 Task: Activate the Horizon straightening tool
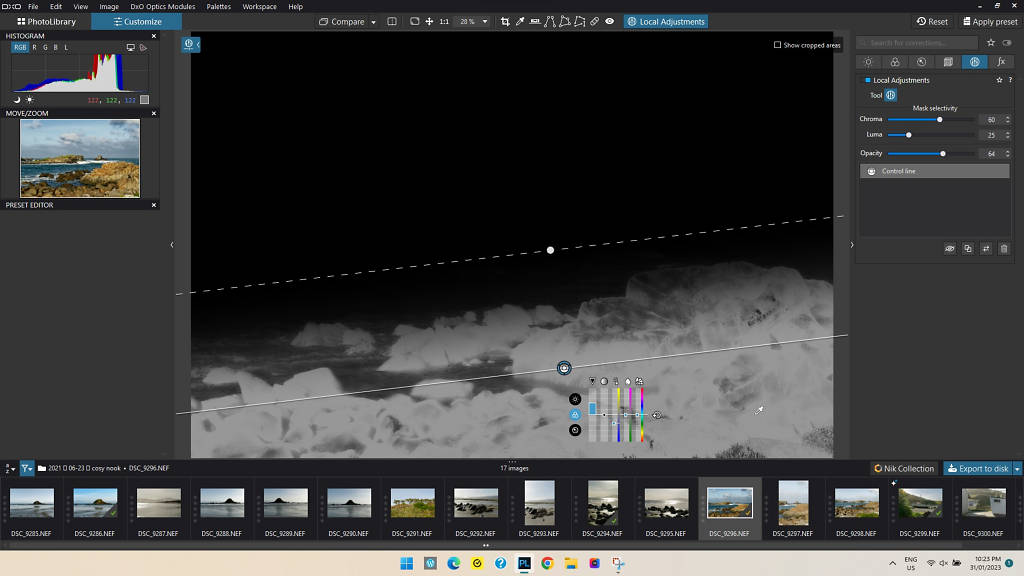click(x=535, y=21)
